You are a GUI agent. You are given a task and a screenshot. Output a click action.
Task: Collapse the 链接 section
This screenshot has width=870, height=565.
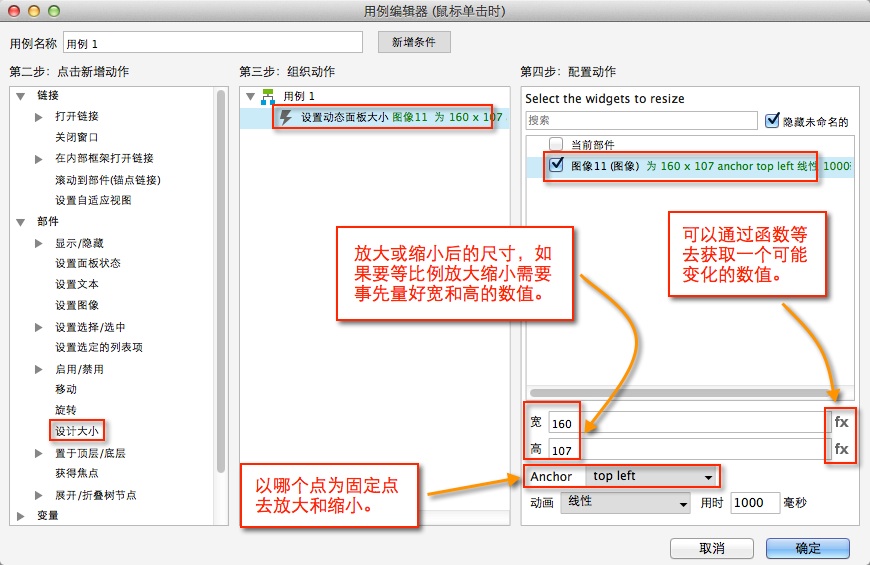(20, 96)
